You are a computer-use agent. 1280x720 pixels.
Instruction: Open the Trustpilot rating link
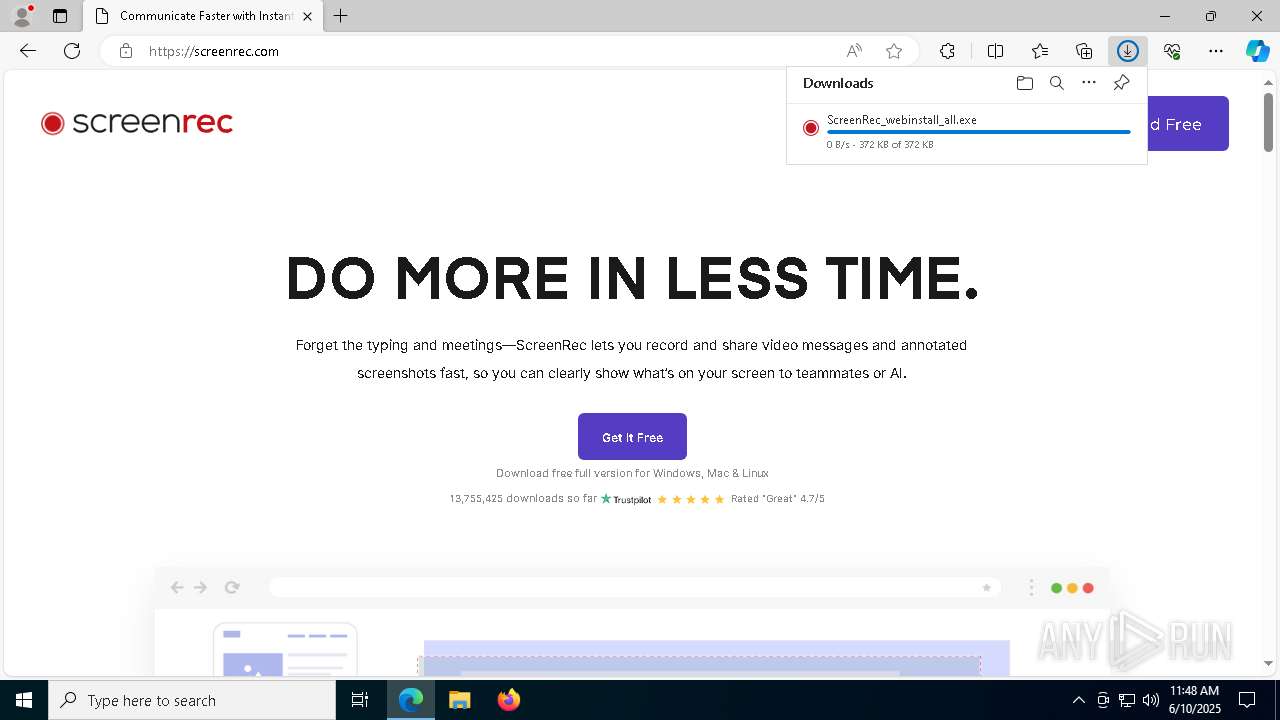pos(626,499)
